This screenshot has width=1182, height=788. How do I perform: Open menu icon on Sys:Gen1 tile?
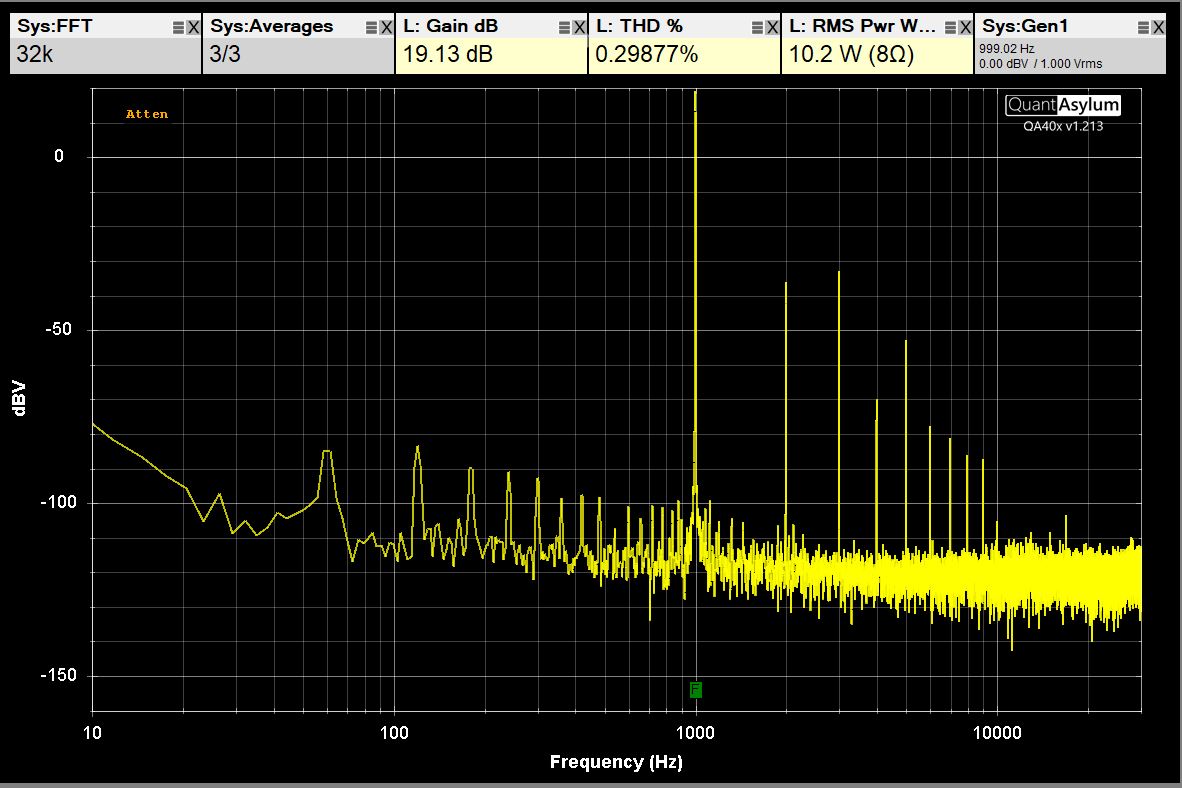tap(1144, 28)
